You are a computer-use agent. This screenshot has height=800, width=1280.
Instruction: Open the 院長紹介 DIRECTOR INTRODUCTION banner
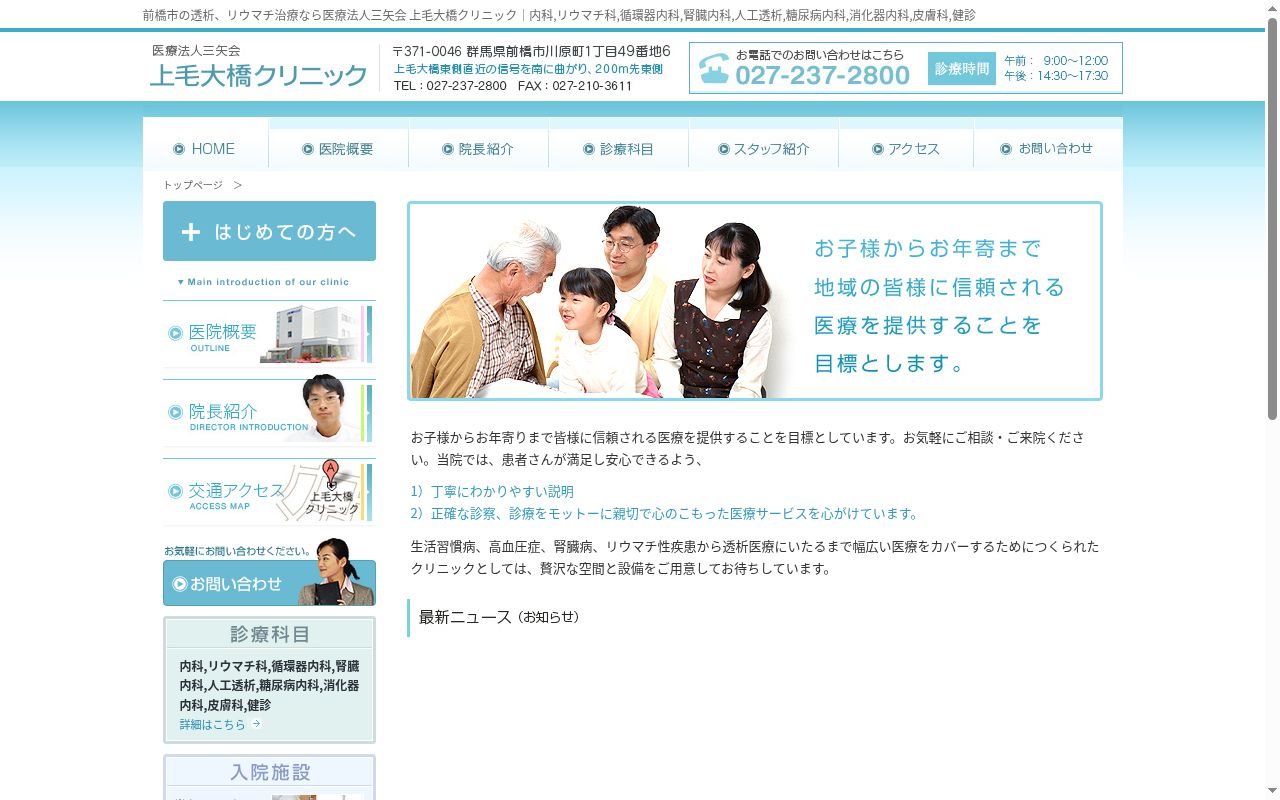pyautogui.click(x=269, y=413)
